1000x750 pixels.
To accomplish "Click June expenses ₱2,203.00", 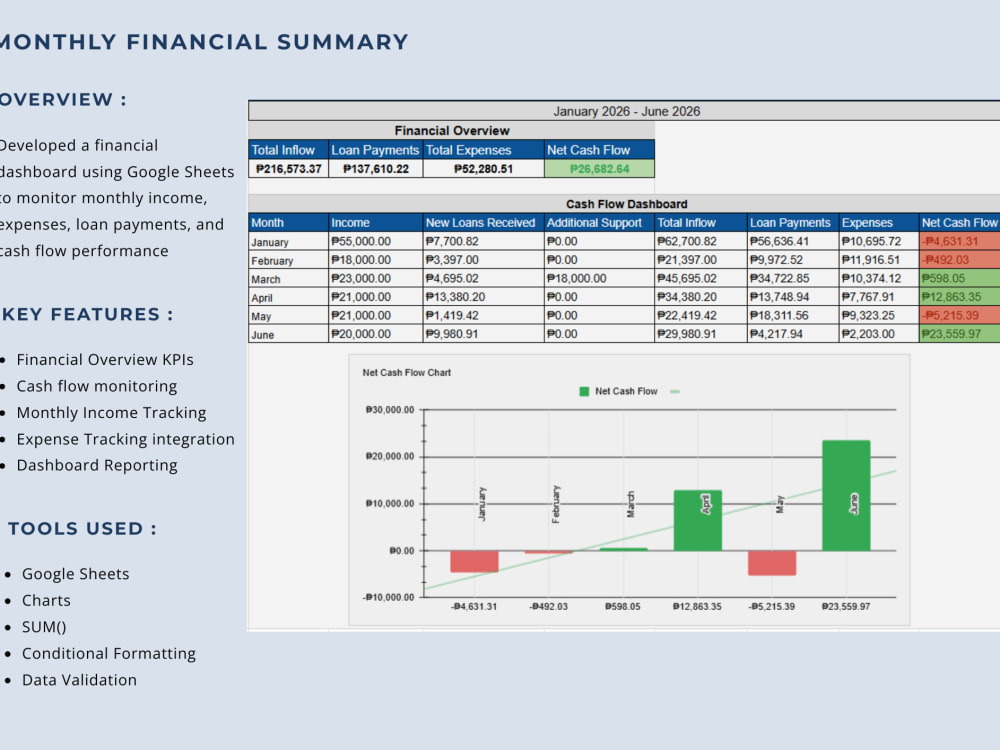I will 868,334.
